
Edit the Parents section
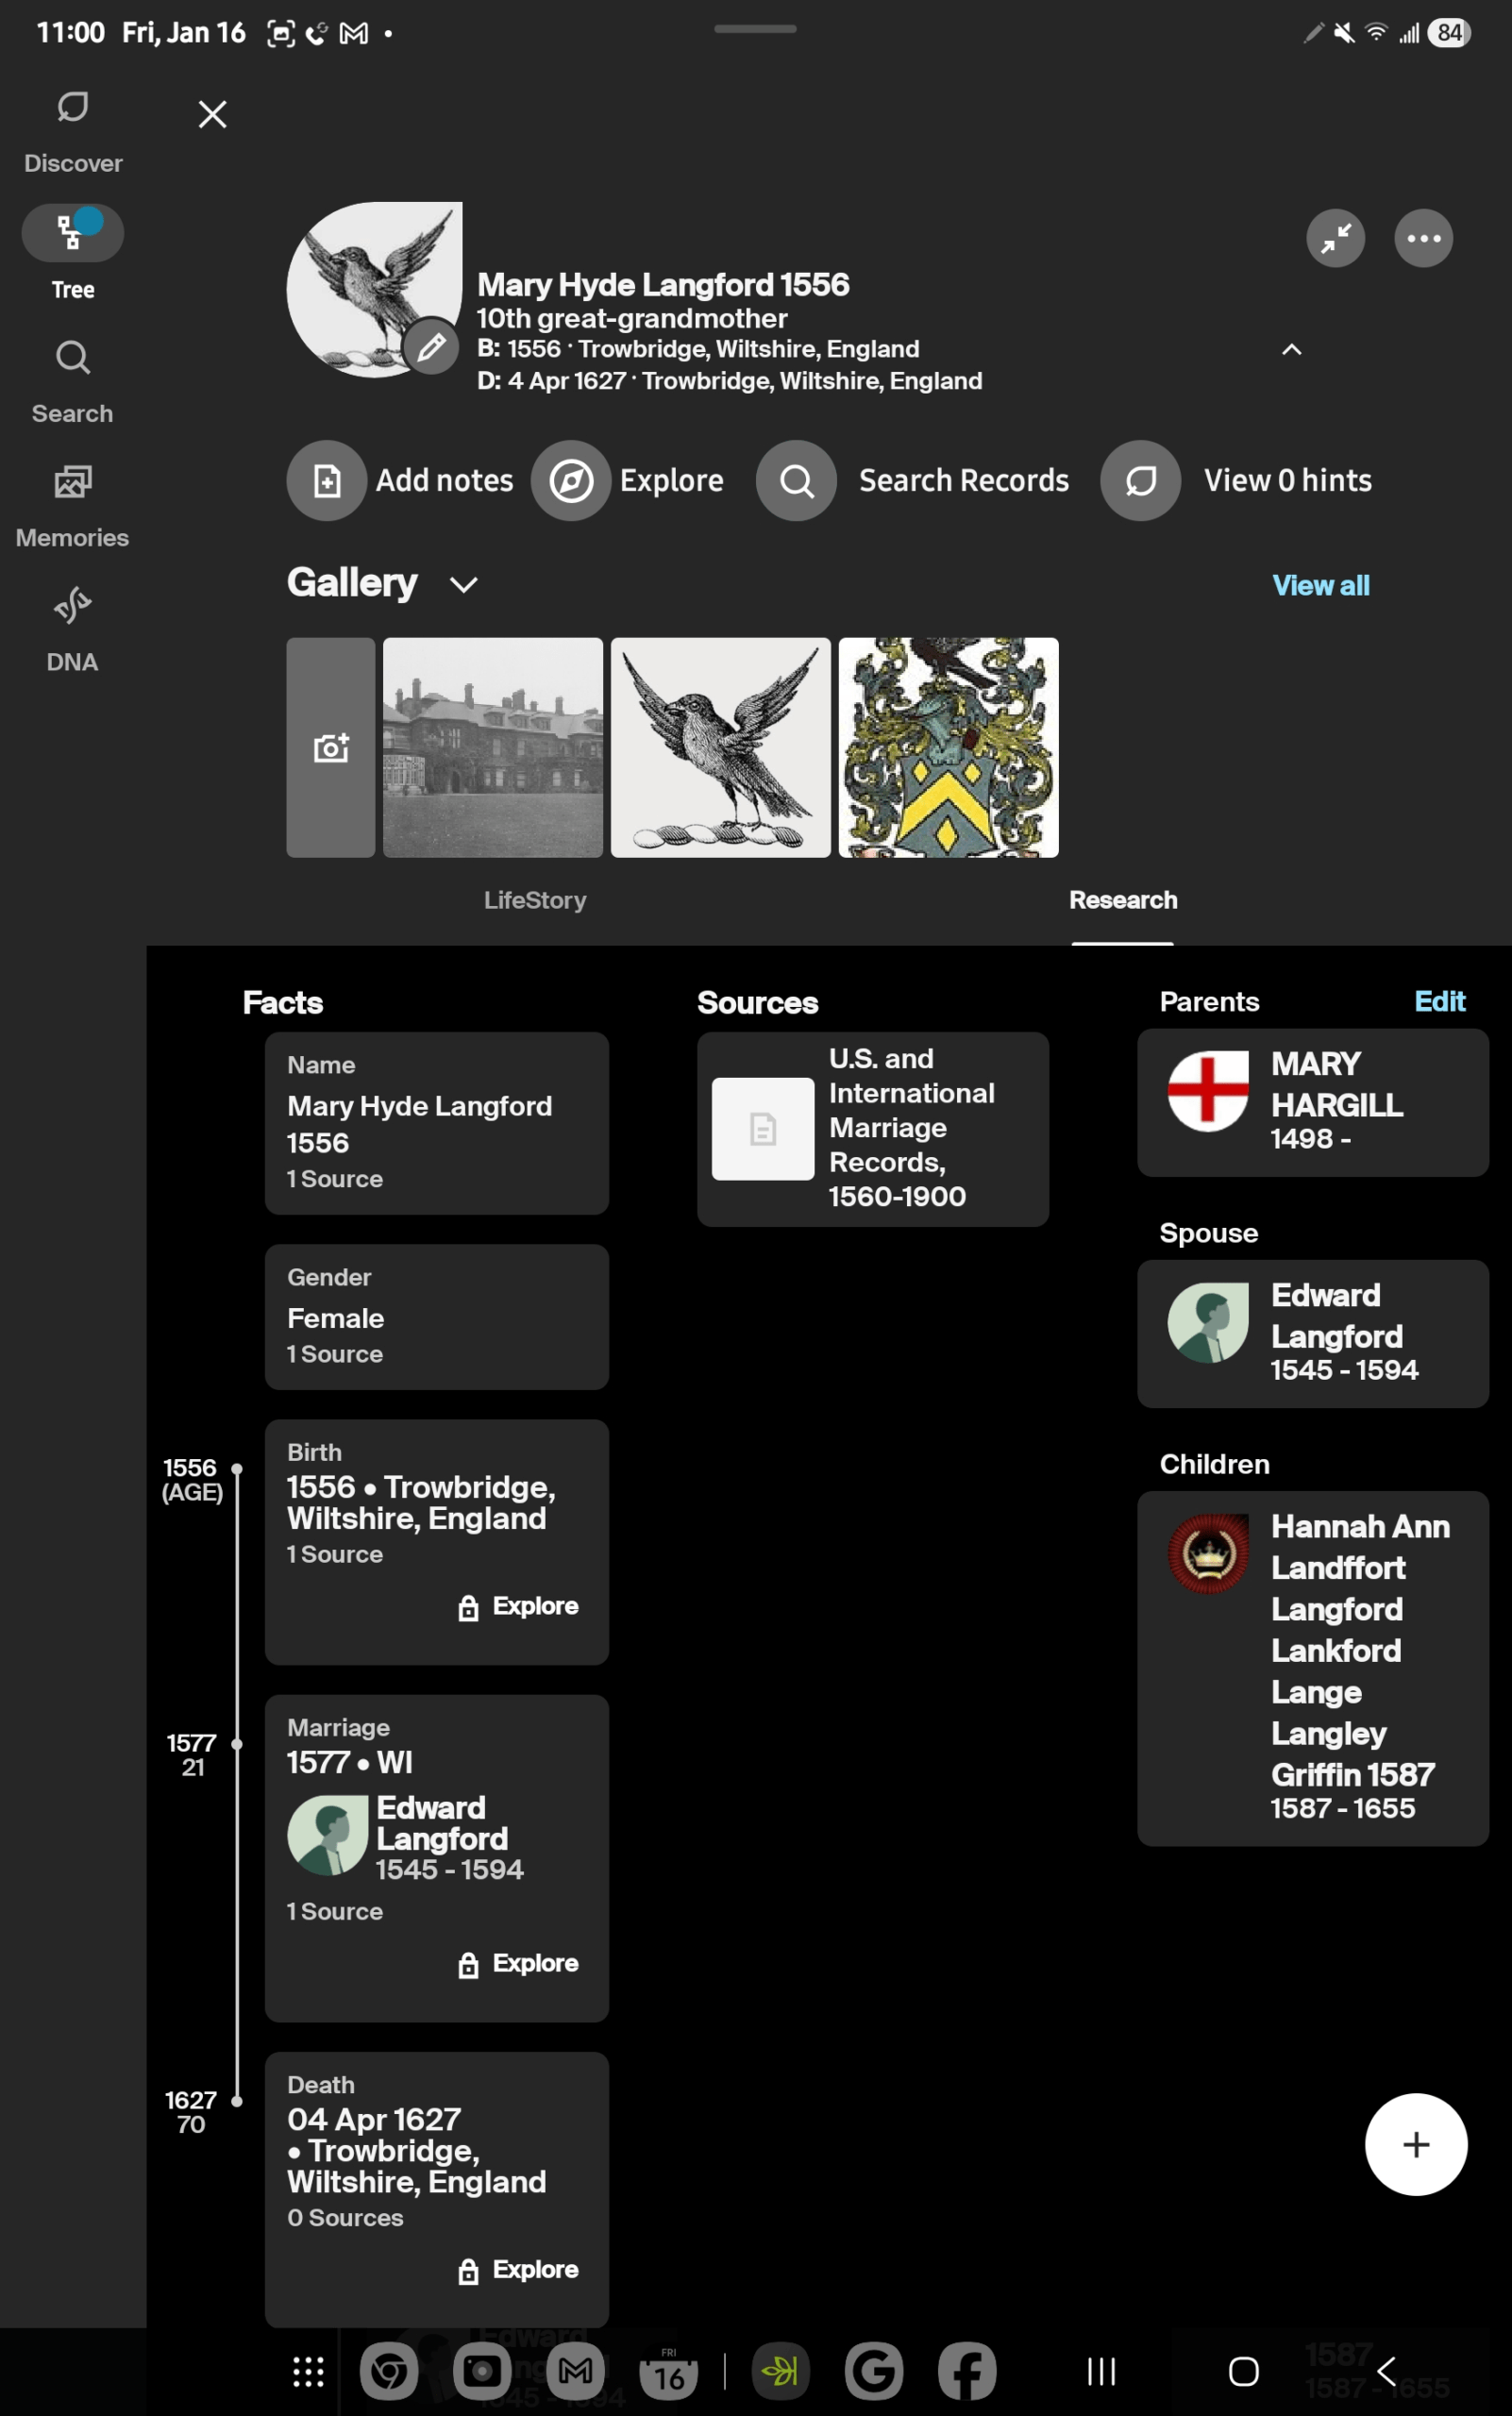[x=1439, y=1001]
